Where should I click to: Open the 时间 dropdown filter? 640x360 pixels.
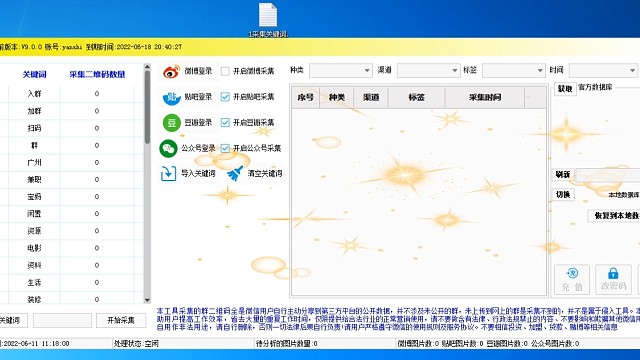[603, 70]
